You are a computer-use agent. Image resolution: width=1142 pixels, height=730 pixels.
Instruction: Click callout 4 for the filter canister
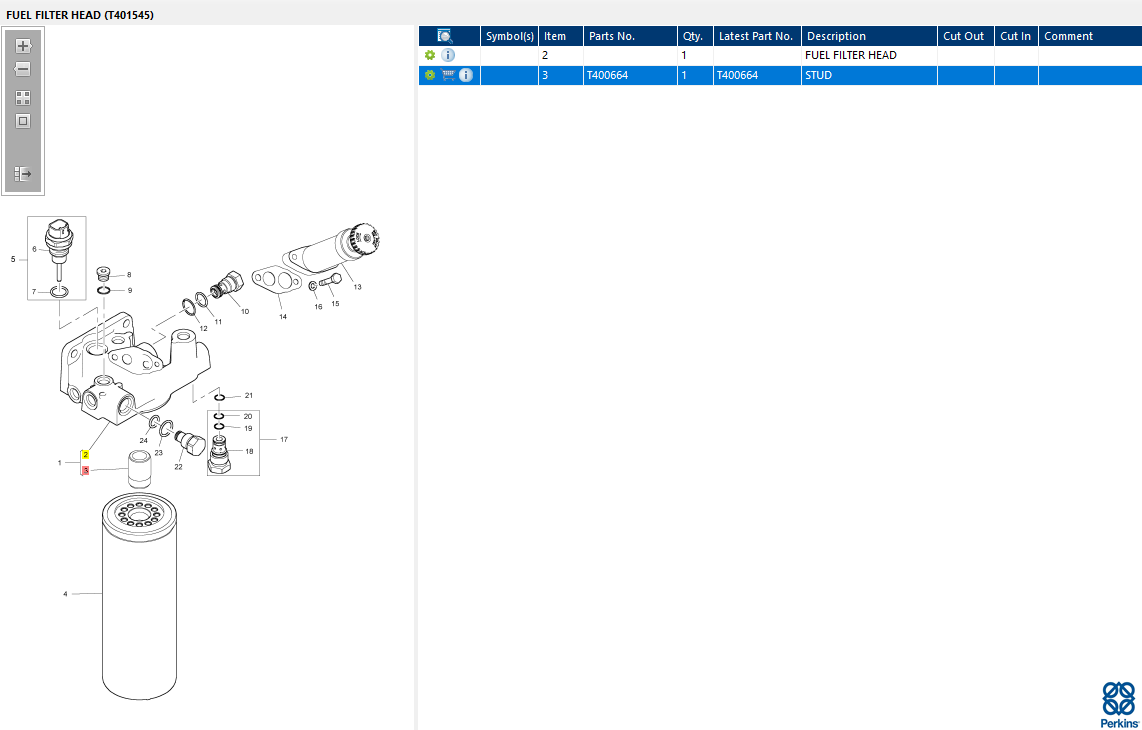[65, 594]
